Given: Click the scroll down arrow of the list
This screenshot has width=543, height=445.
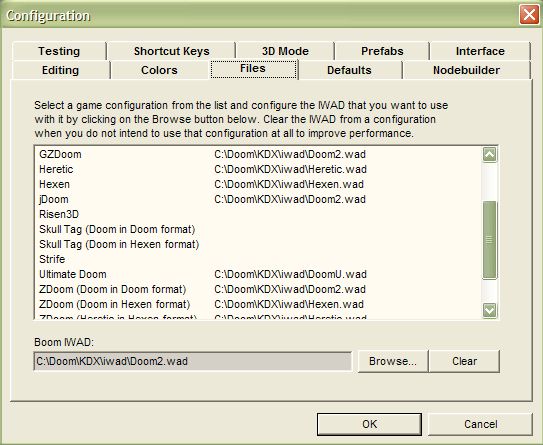Looking at the screenshot, I should point(490,310).
